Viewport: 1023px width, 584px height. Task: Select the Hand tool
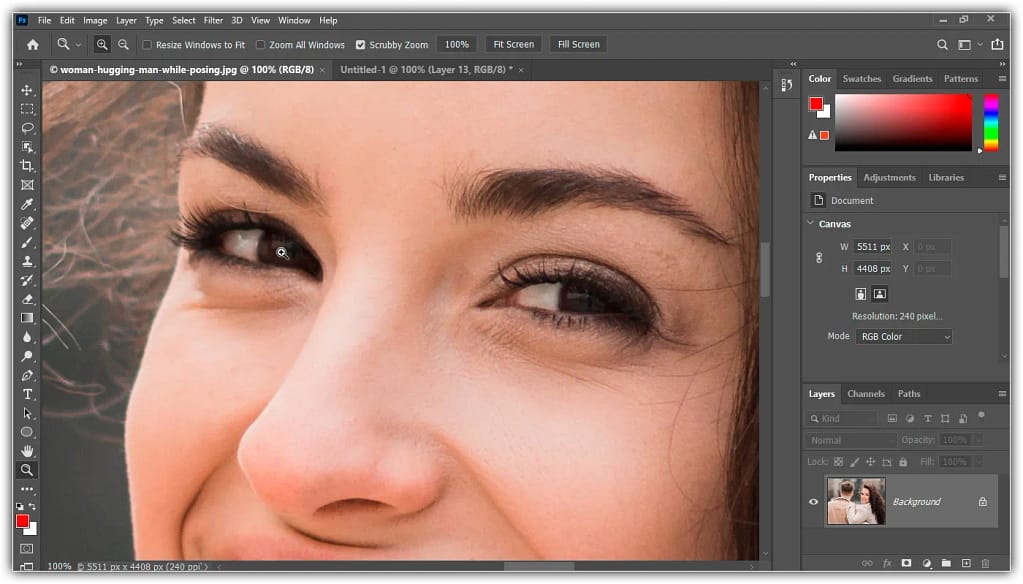click(27, 451)
